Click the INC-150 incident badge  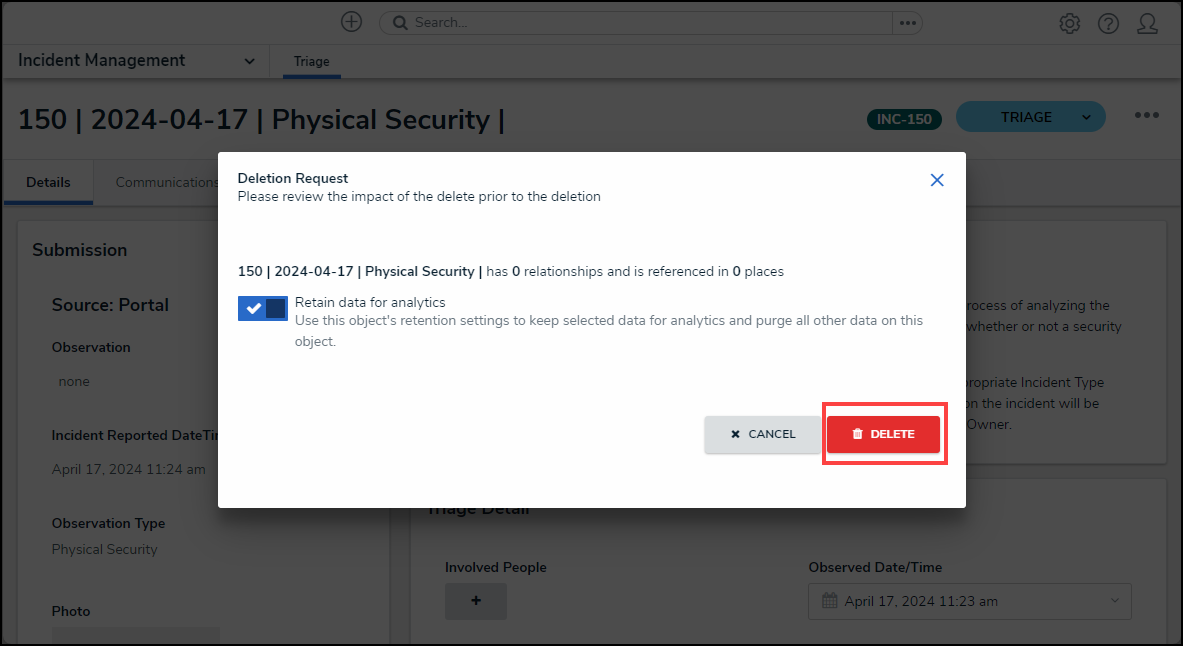point(904,119)
